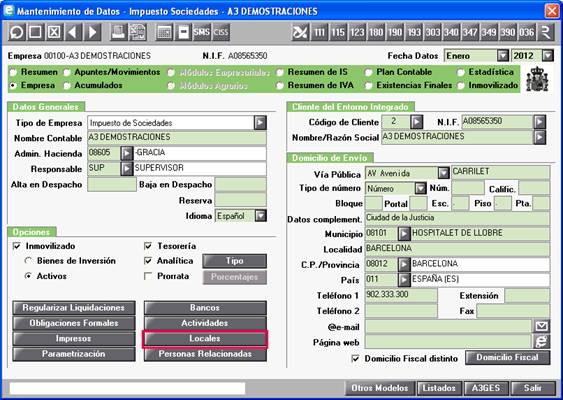Click the SMS toolbar icon

coord(201,33)
